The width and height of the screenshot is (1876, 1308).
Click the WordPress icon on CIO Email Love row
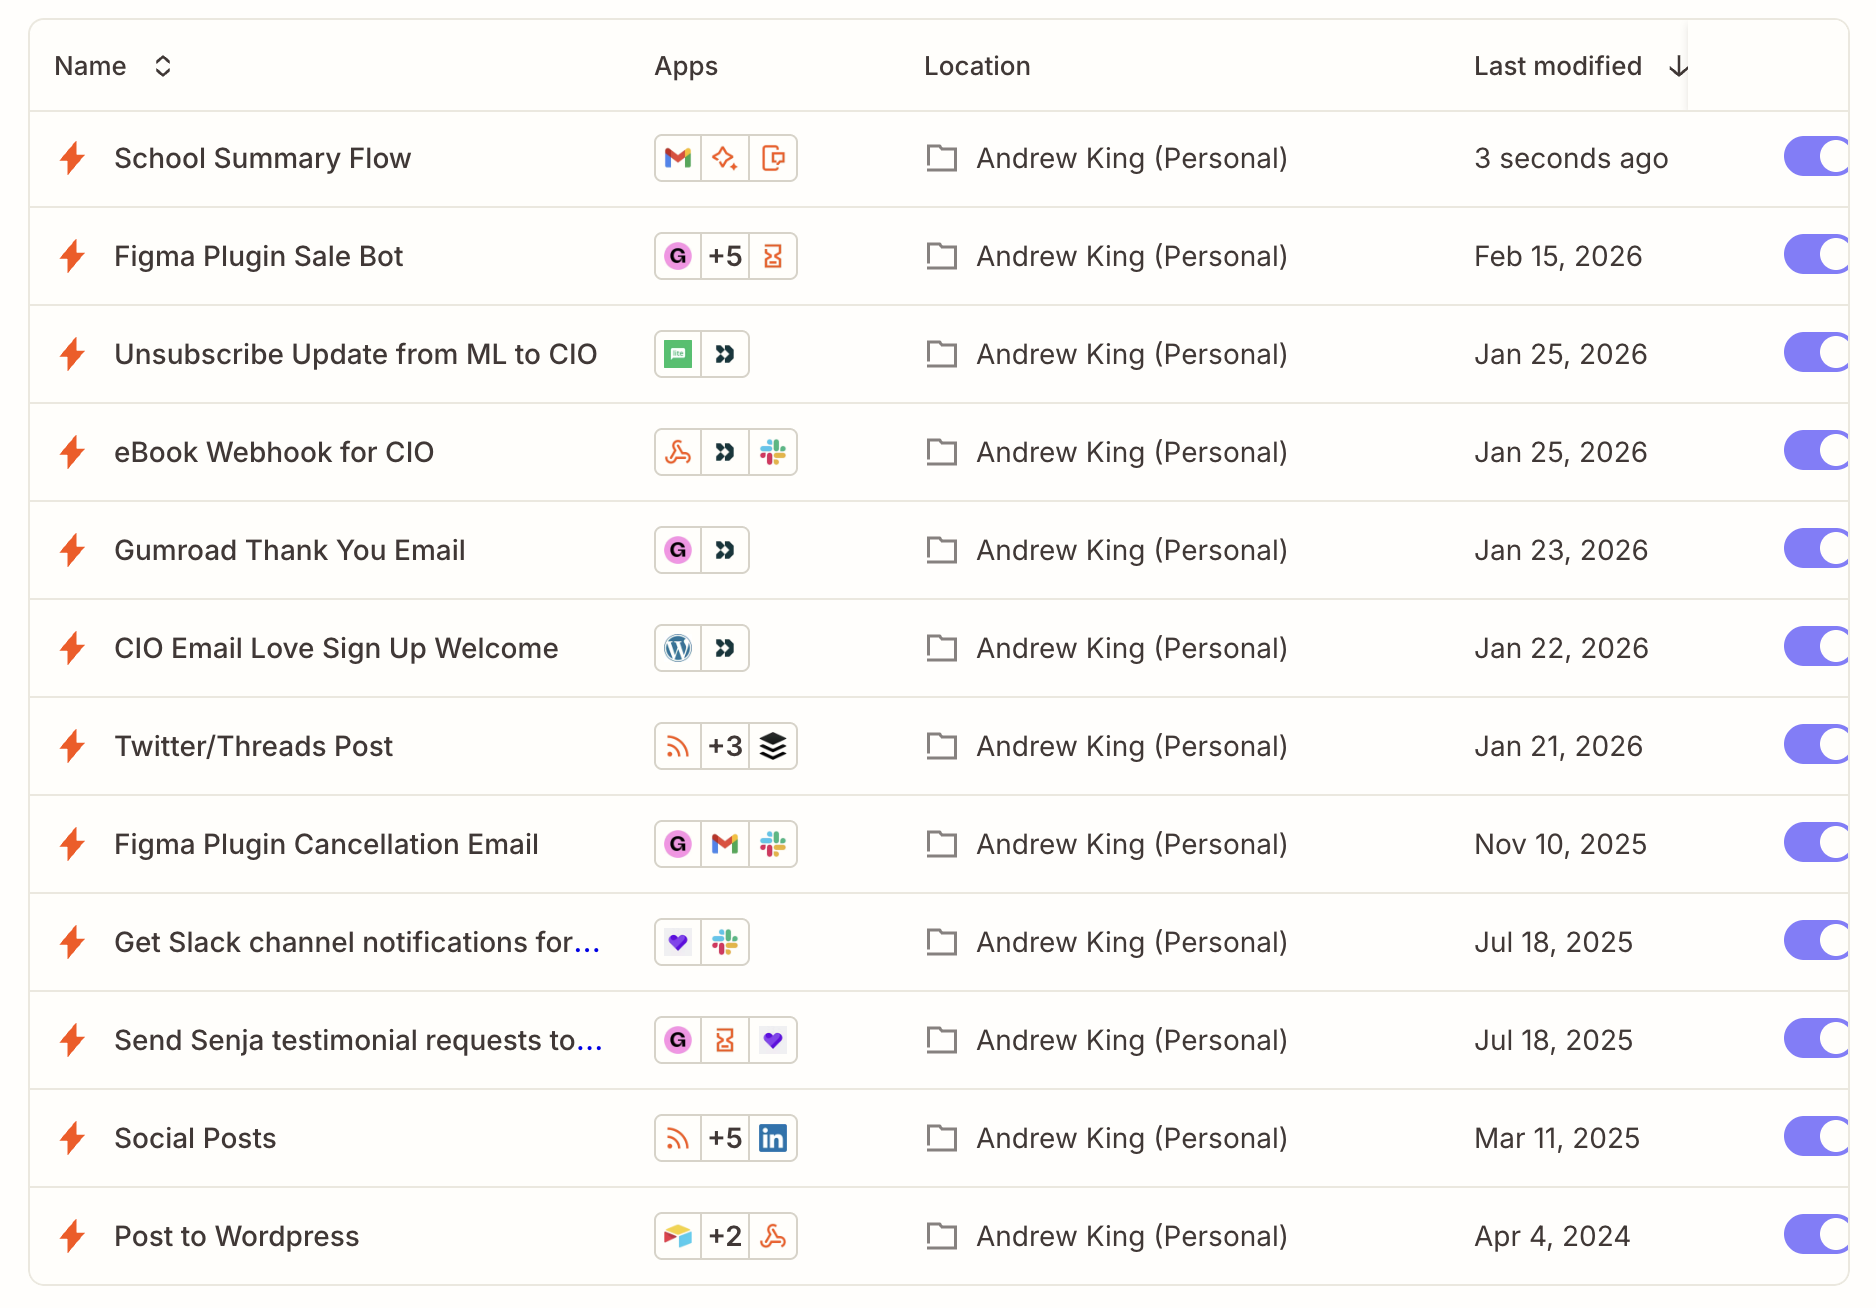click(677, 648)
